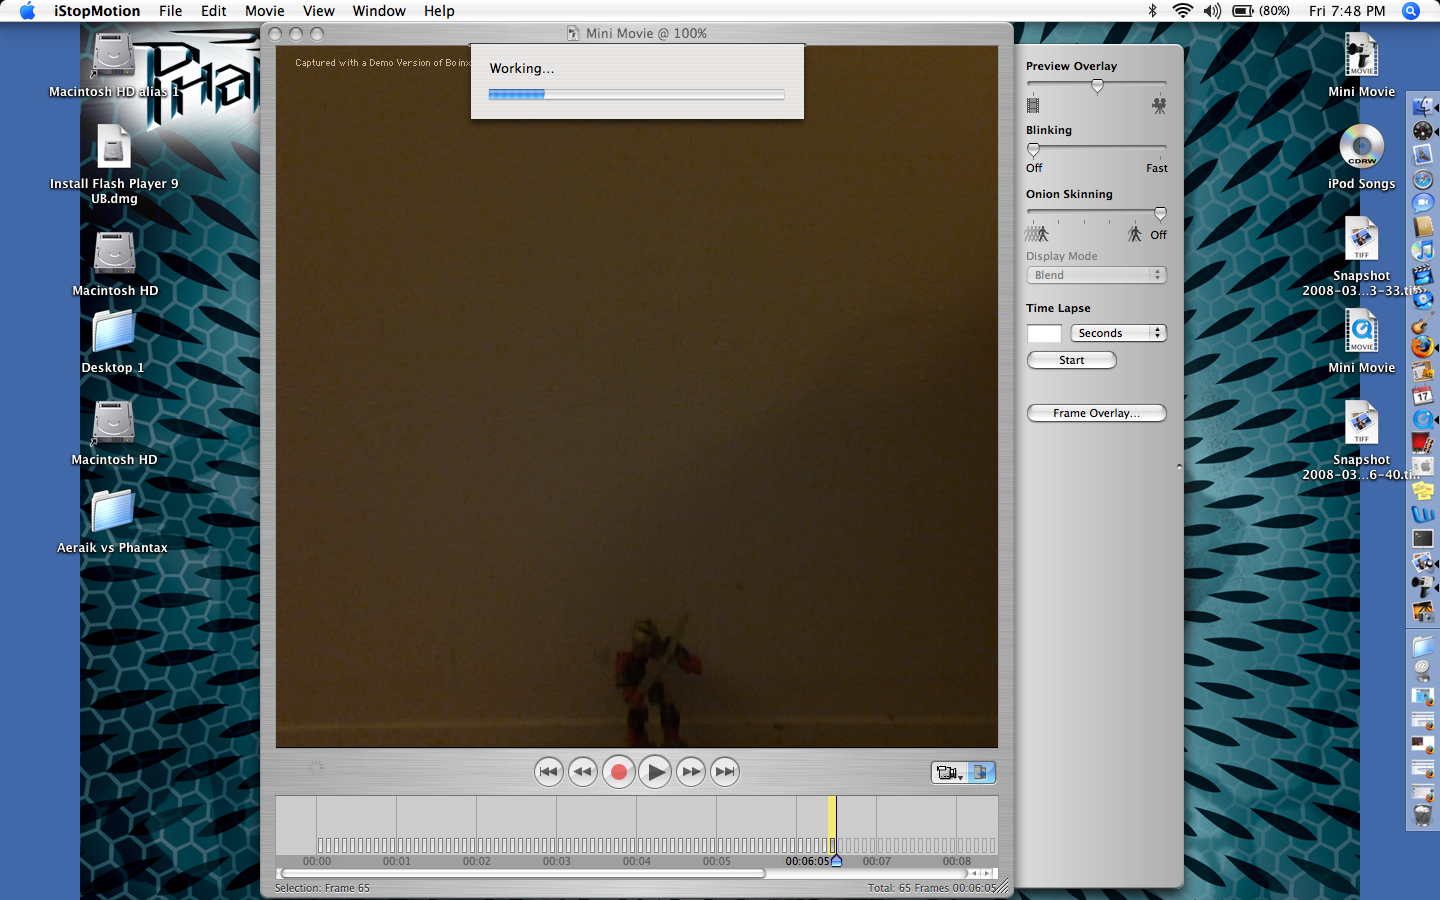
Task: Open the Display Mode Blend dropdown
Action: pyautogui.click(x=1096, y=275)
